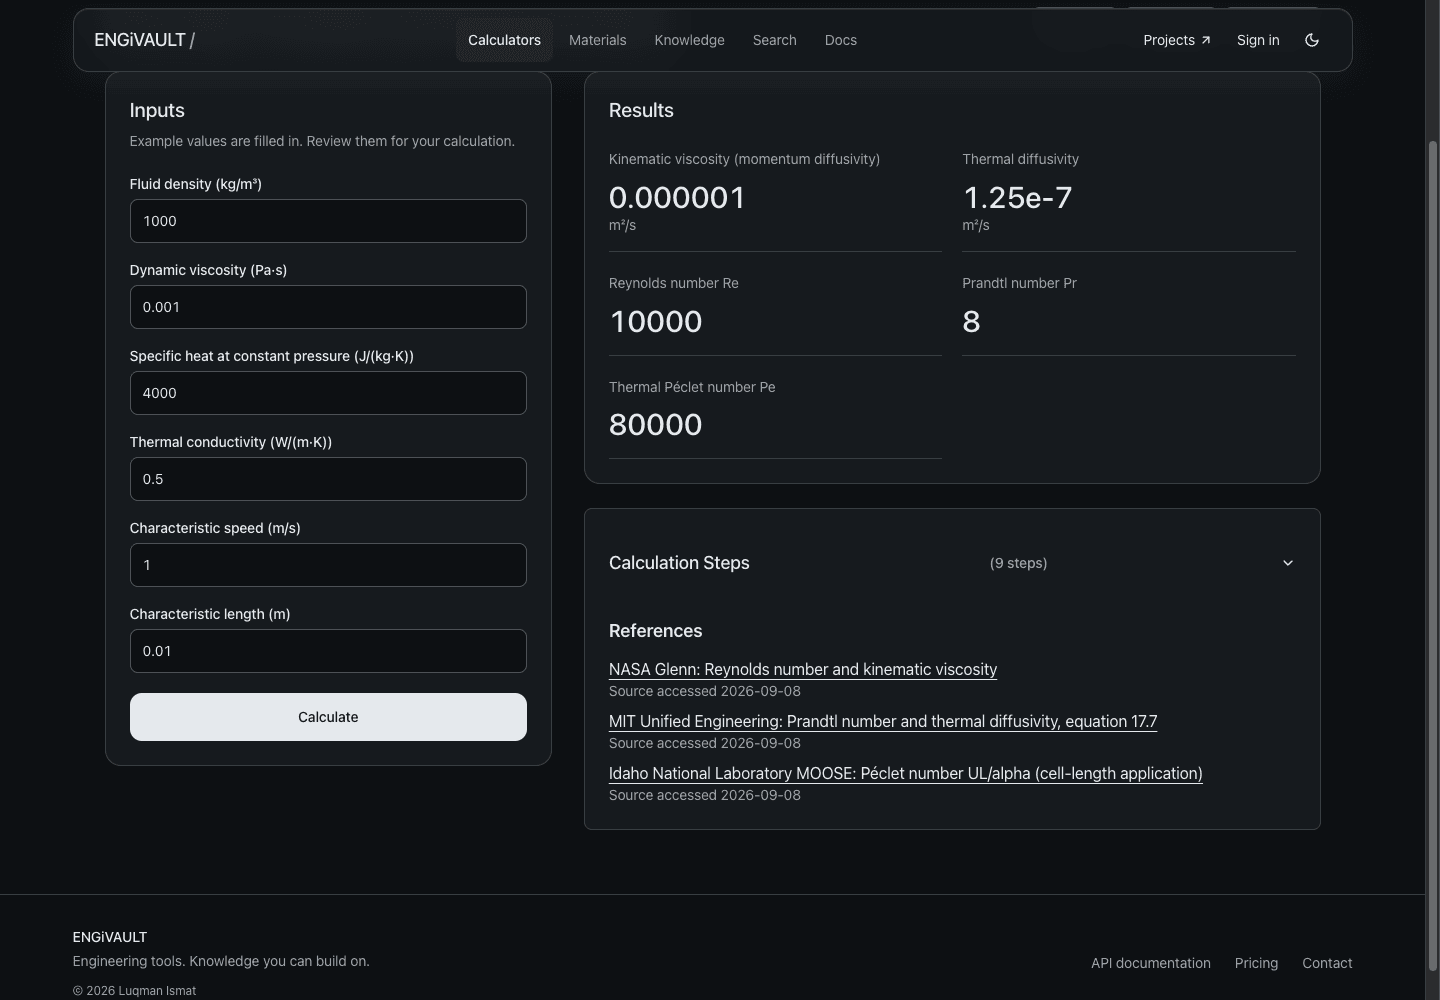Viewport: 1440px width, 1000px height.
Task: Select the Reynolds number value 10000
Action: [656, 321]
